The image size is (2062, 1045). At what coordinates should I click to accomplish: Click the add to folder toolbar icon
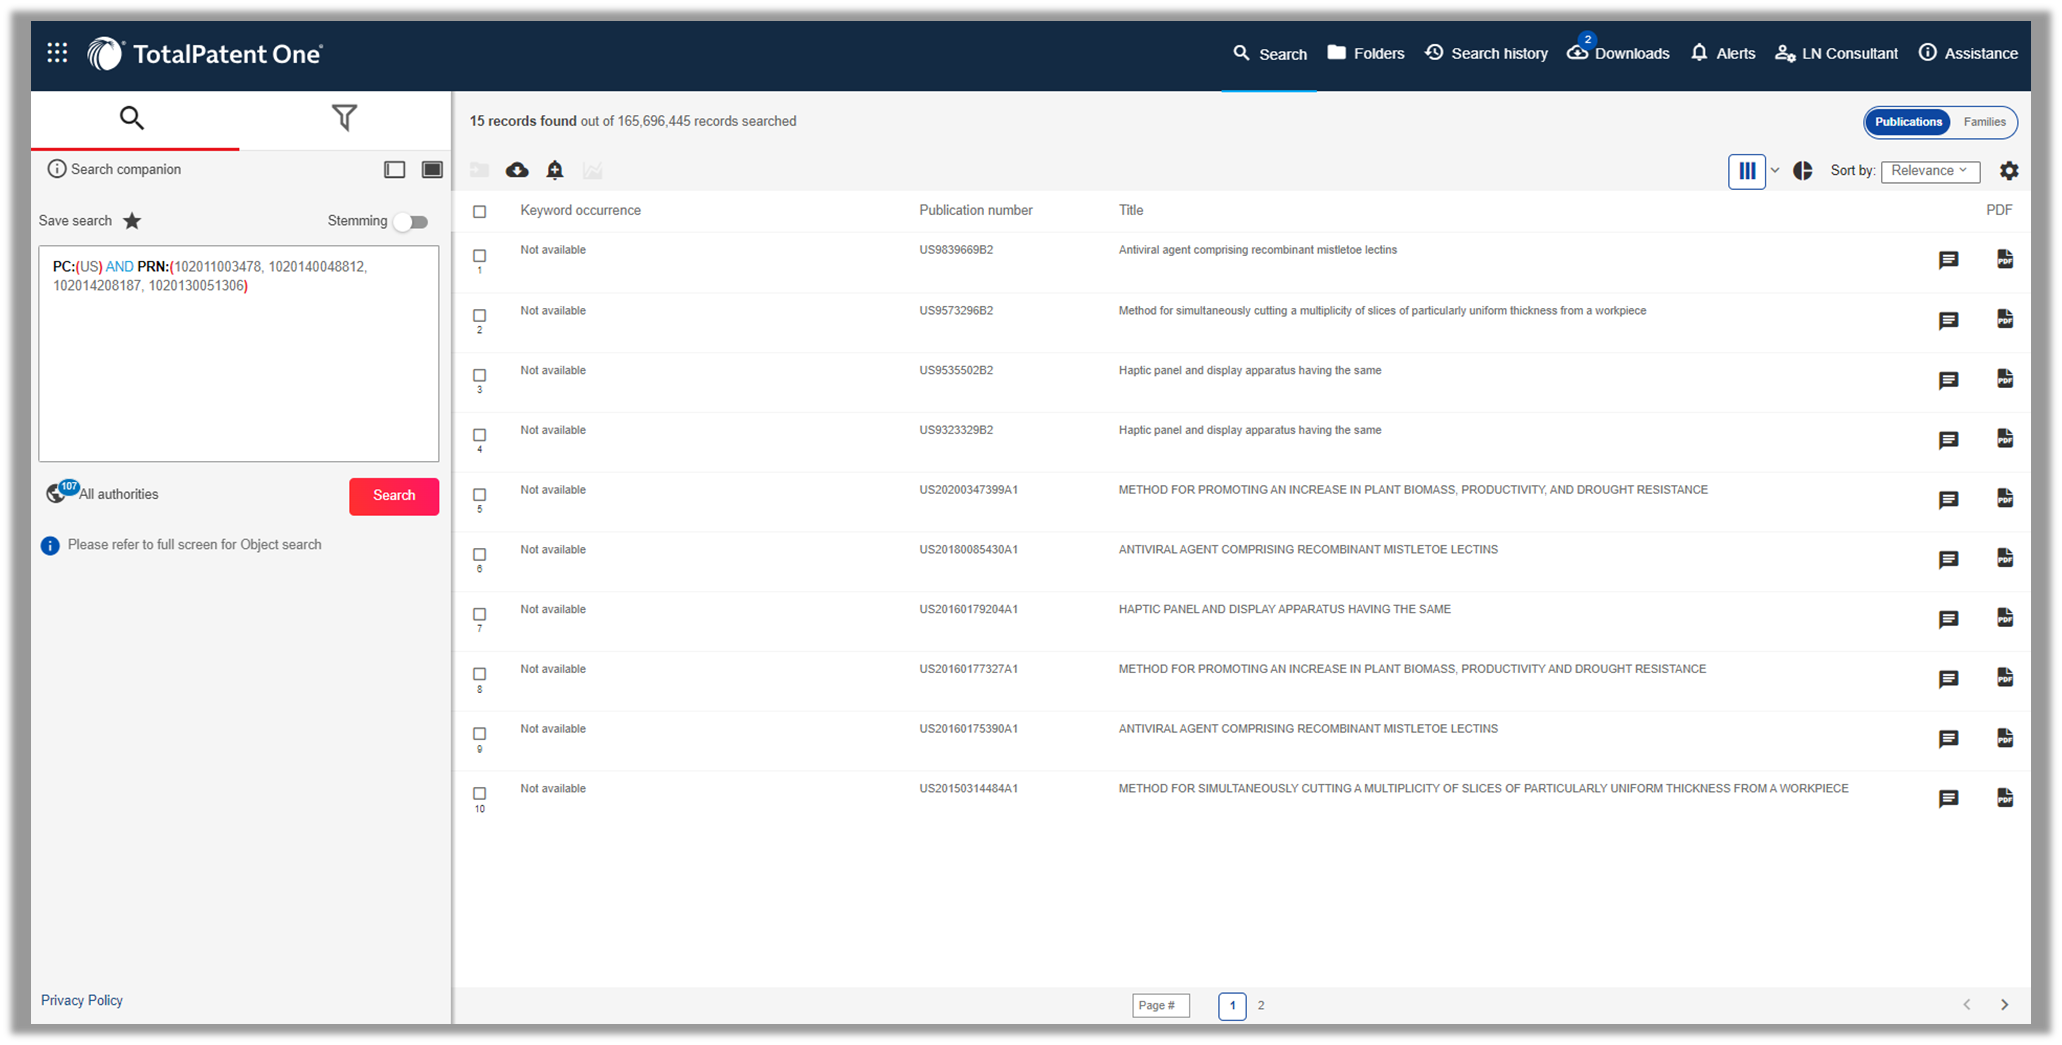click(x=480, y=170)
